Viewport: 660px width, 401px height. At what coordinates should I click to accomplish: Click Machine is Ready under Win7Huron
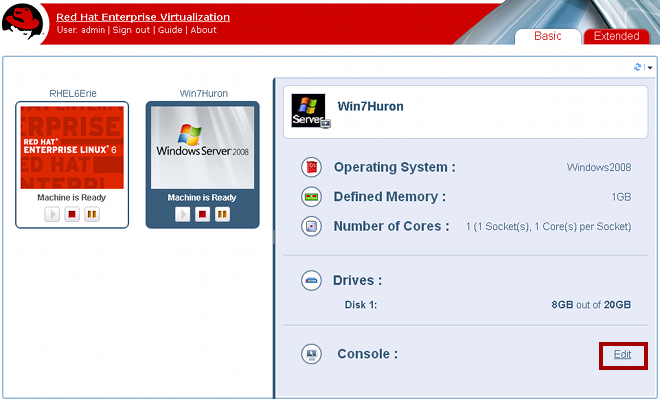pos(202,197)
